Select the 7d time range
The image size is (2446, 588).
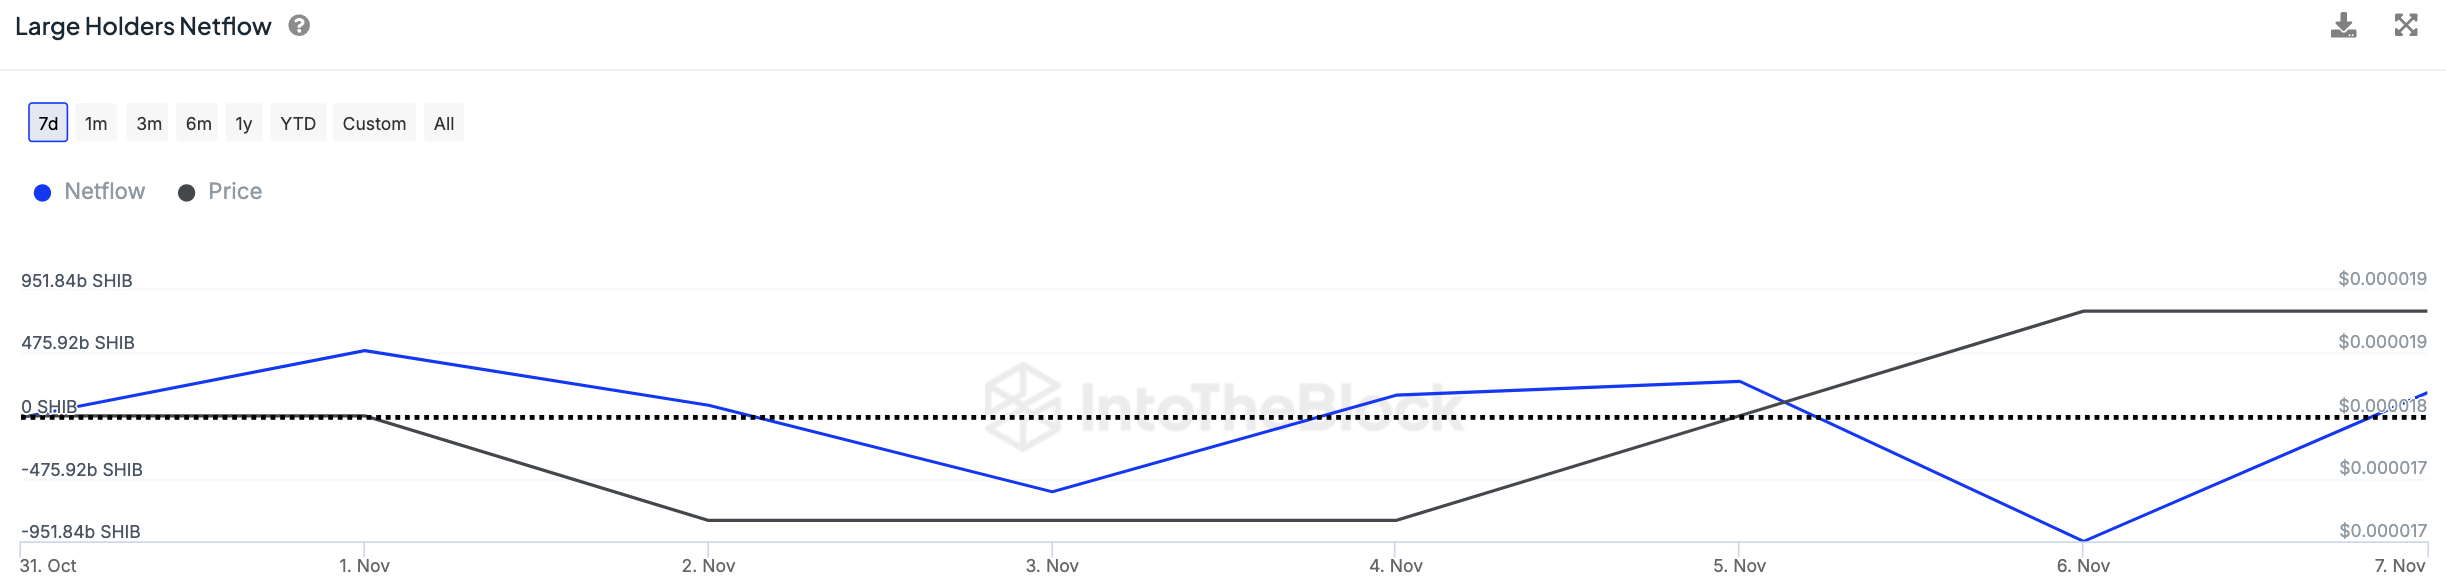tap(48, 123)
